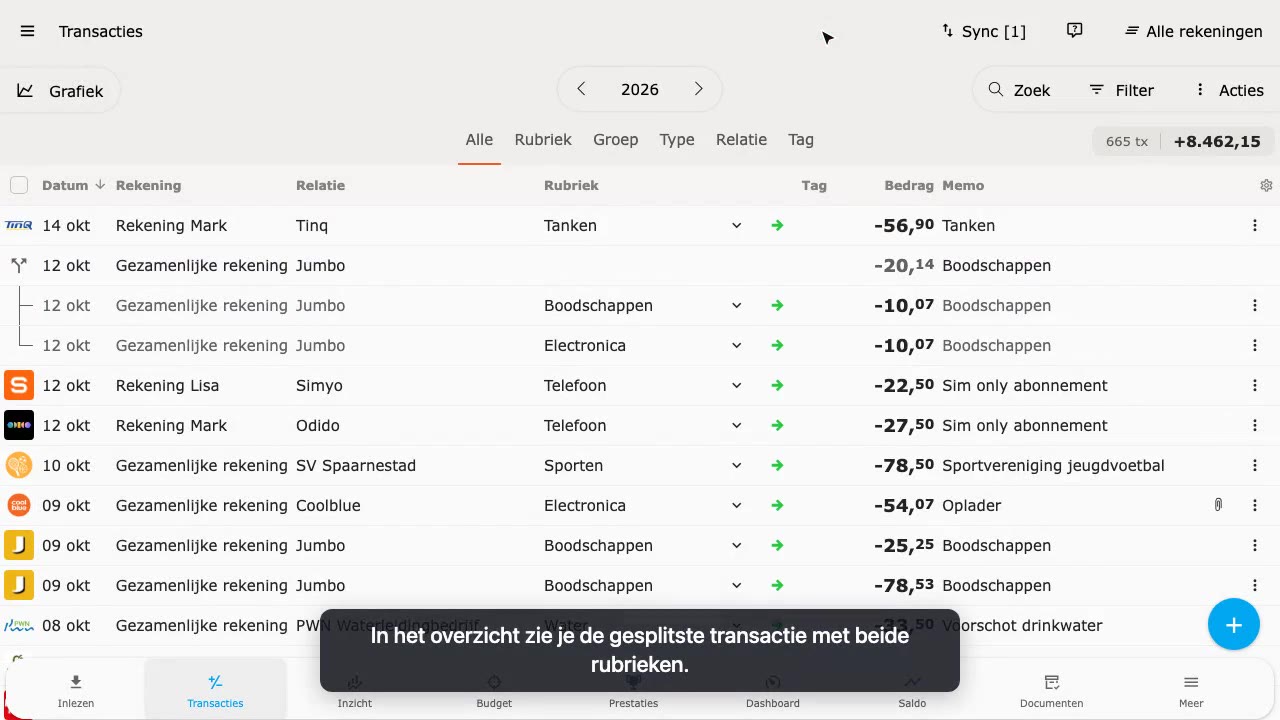
Task: Select the Alle tab
Action: 479,140
